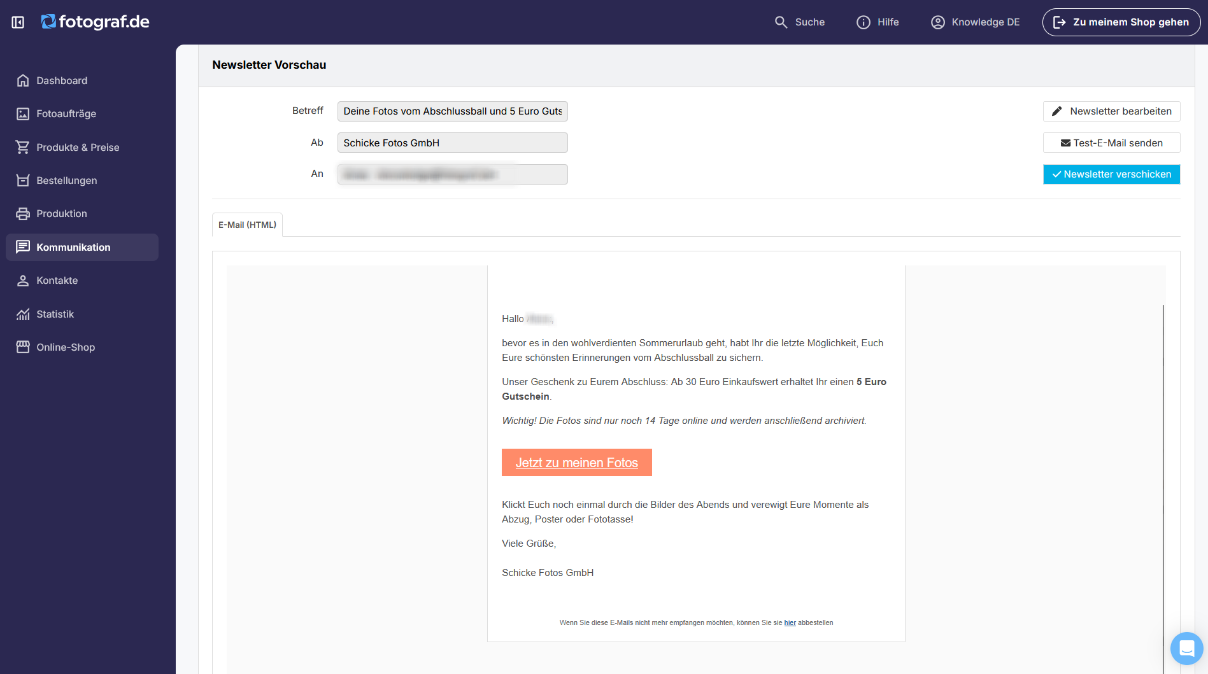Open Suche in the top bar

pyautogui.click(x=800, y=22)
